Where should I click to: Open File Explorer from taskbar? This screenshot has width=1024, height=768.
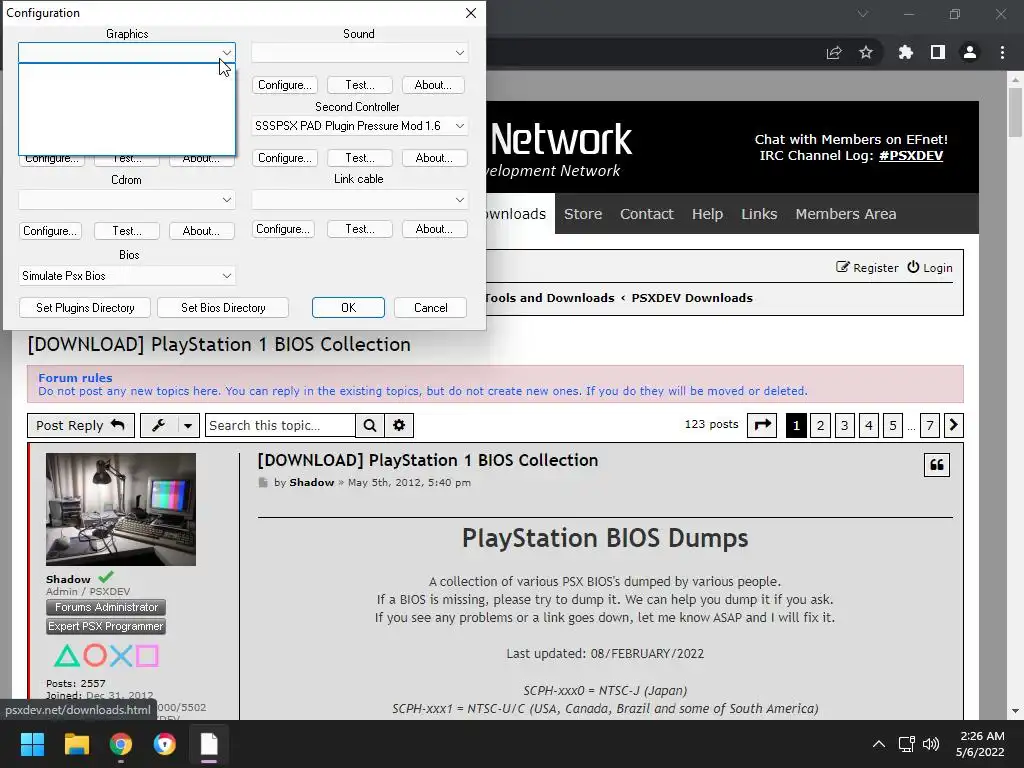pos(76,744)
